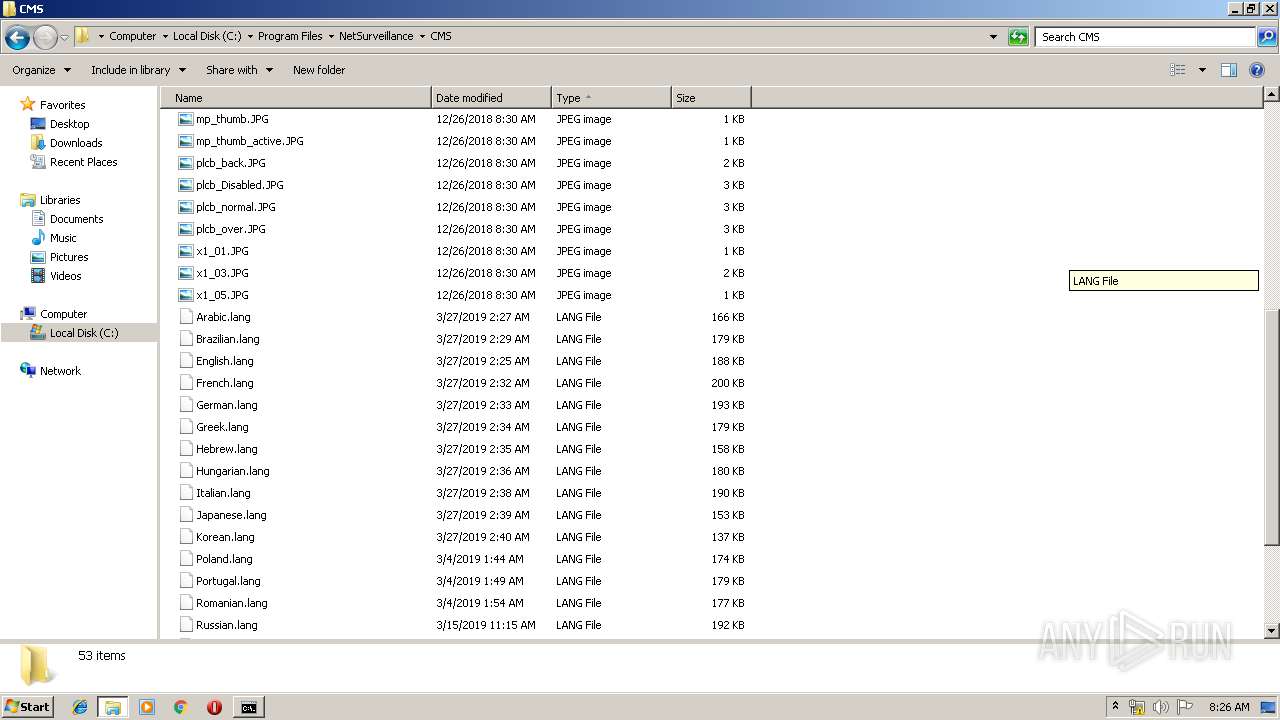Sort by Date modified column header
The width and height of the screenshot is (1280, 720).
491,98
